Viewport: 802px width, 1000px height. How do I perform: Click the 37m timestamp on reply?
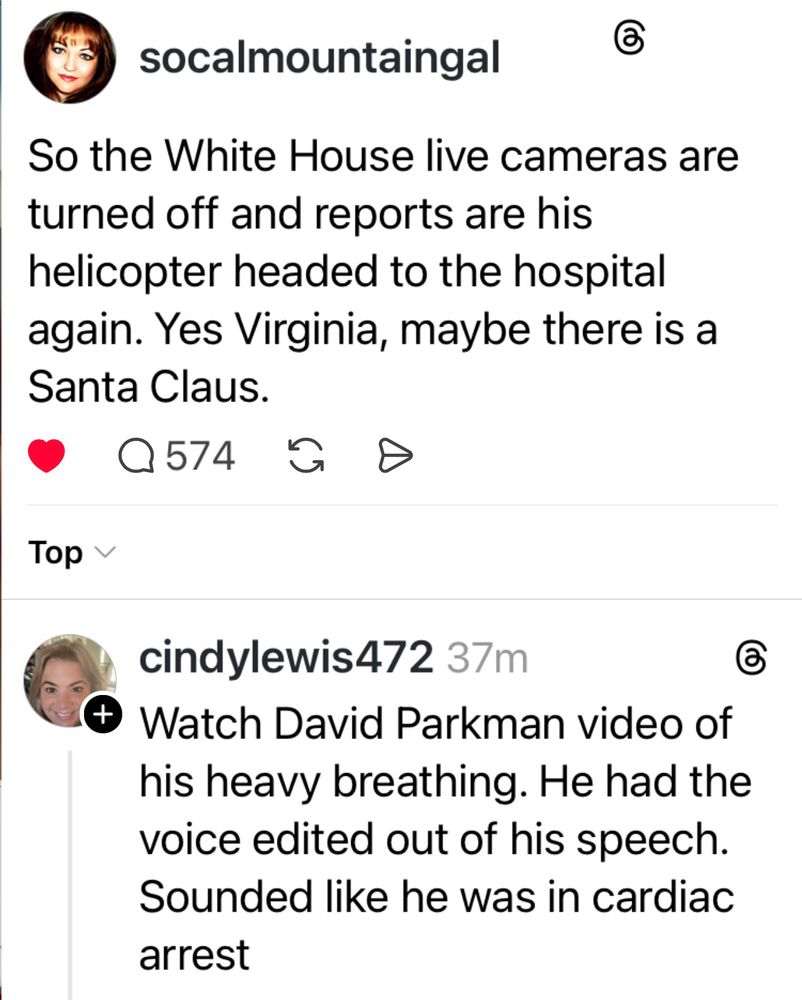tap(488, 658)
